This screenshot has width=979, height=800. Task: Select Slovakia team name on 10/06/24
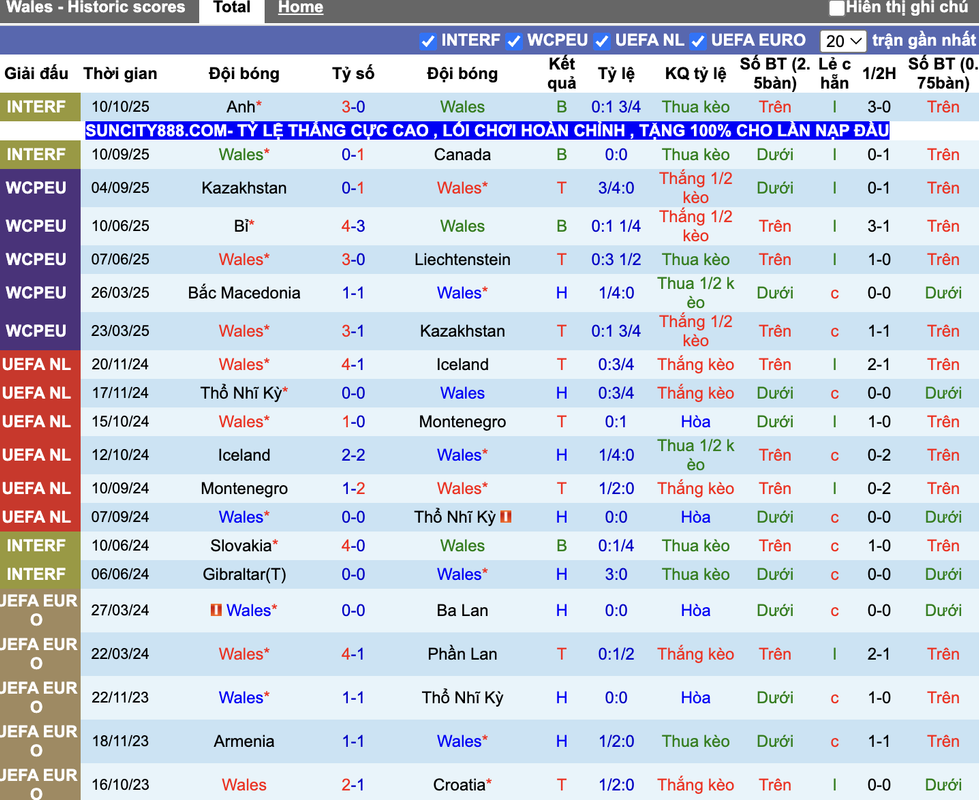pos(241,546)
